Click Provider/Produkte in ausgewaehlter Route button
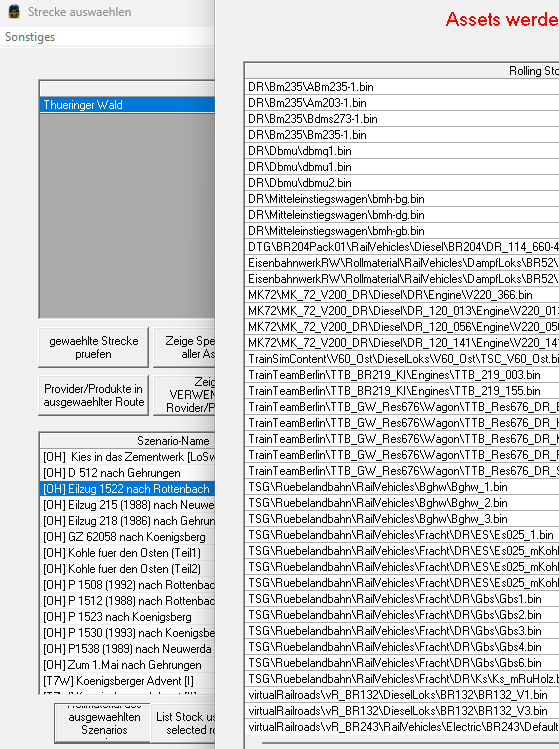Screen dimensions: 559x749 click(x=94, y=395)
